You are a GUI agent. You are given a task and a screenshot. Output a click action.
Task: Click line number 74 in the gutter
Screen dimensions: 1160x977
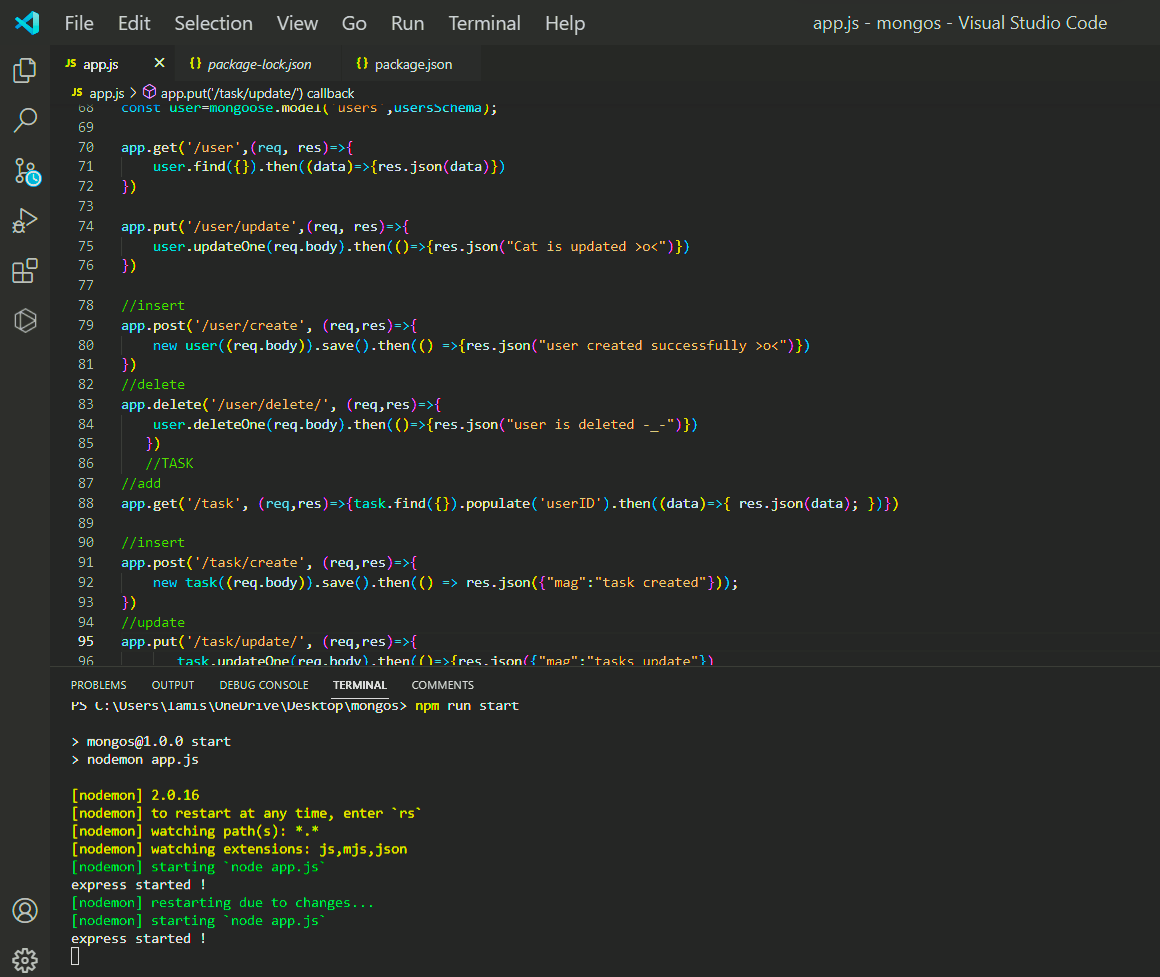click(86, 226)
